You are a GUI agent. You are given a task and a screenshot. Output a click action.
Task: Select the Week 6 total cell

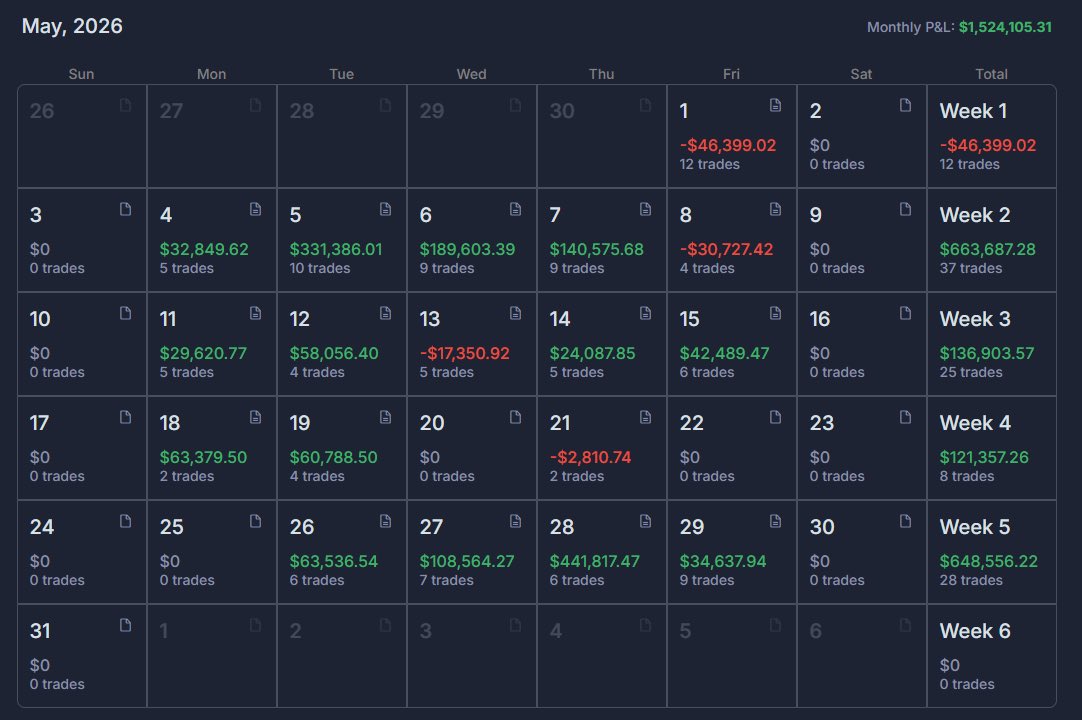point(992,656)
